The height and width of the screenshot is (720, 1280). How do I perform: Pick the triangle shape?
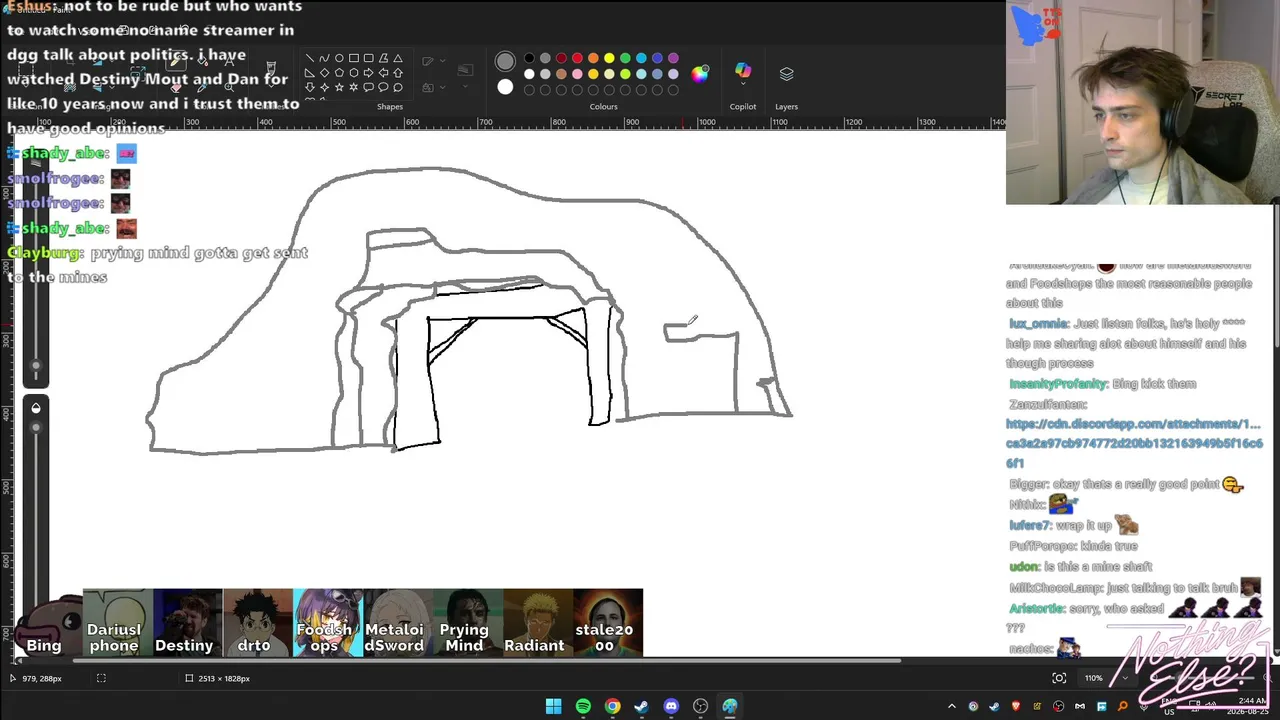398,58
